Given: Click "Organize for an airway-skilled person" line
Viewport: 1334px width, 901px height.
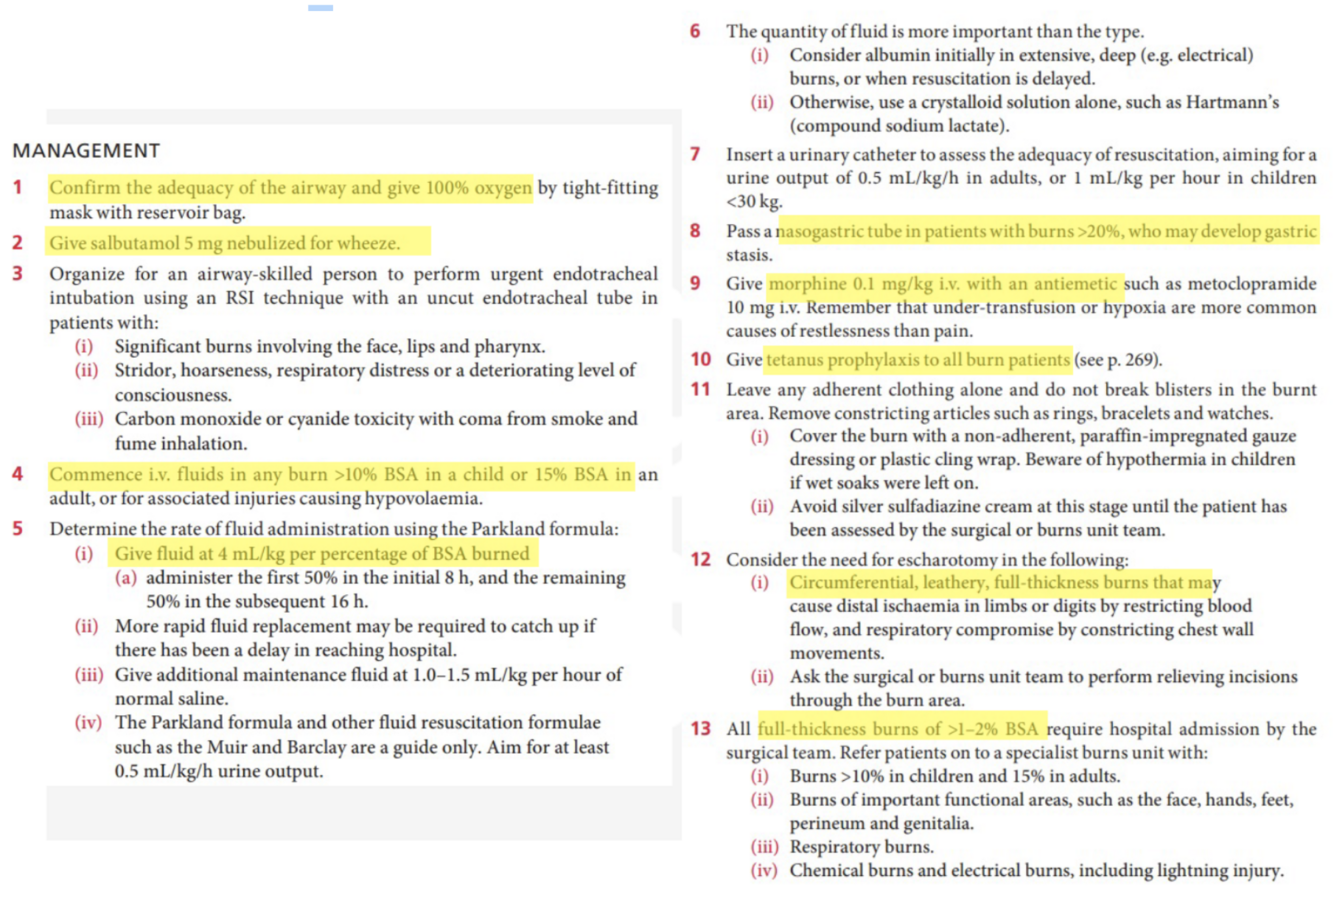Looking at the screenshot, I should (354, 274).
